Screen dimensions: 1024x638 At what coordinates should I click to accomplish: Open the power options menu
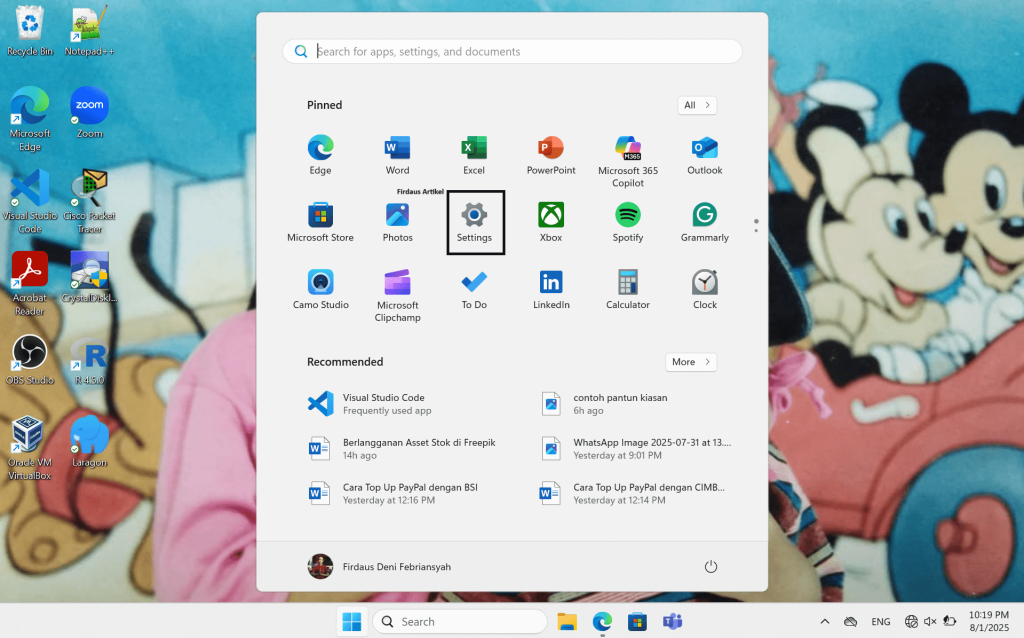710,565
